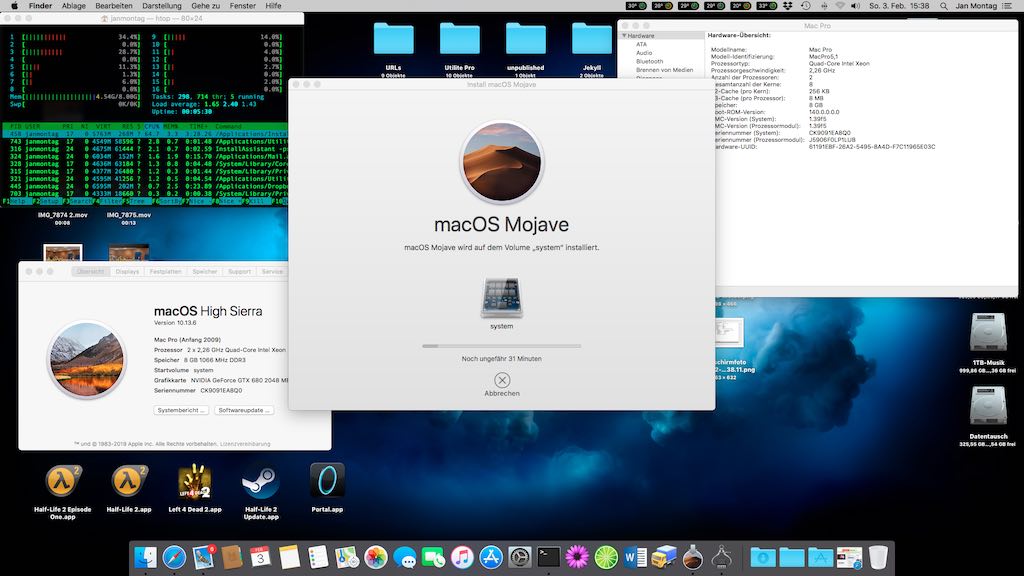Screen dimensions: 1024x576
Task: Open Safari from the Dock
Action: coord(173,558)
